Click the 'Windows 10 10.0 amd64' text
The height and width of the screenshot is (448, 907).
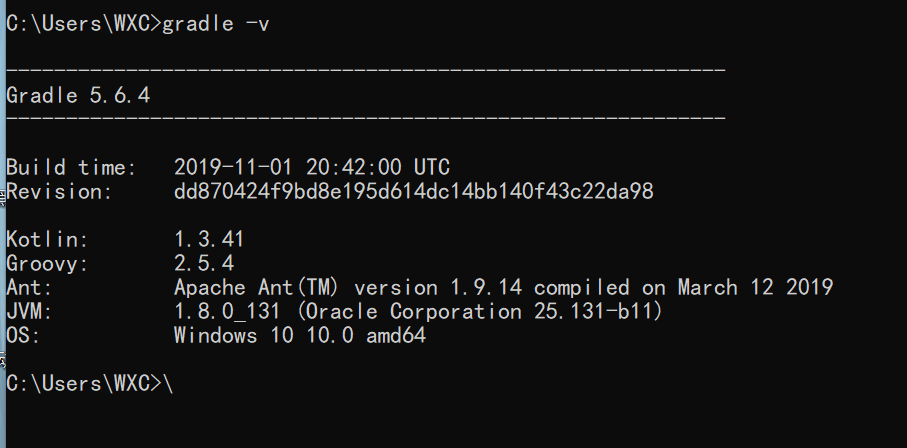coord(300,336)
